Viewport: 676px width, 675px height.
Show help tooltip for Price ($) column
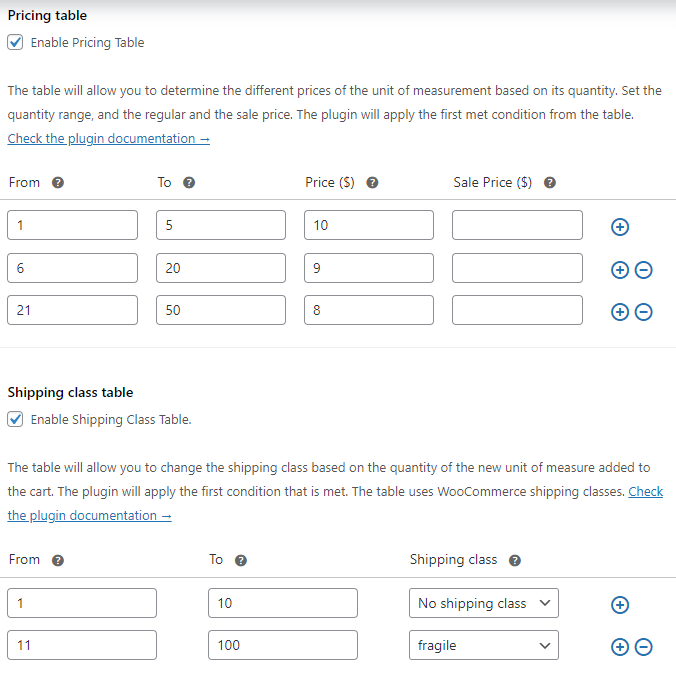372,183
